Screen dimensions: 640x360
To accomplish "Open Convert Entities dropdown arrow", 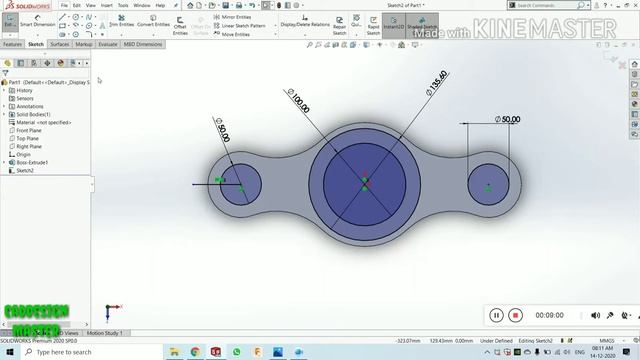I will point(153,35).
